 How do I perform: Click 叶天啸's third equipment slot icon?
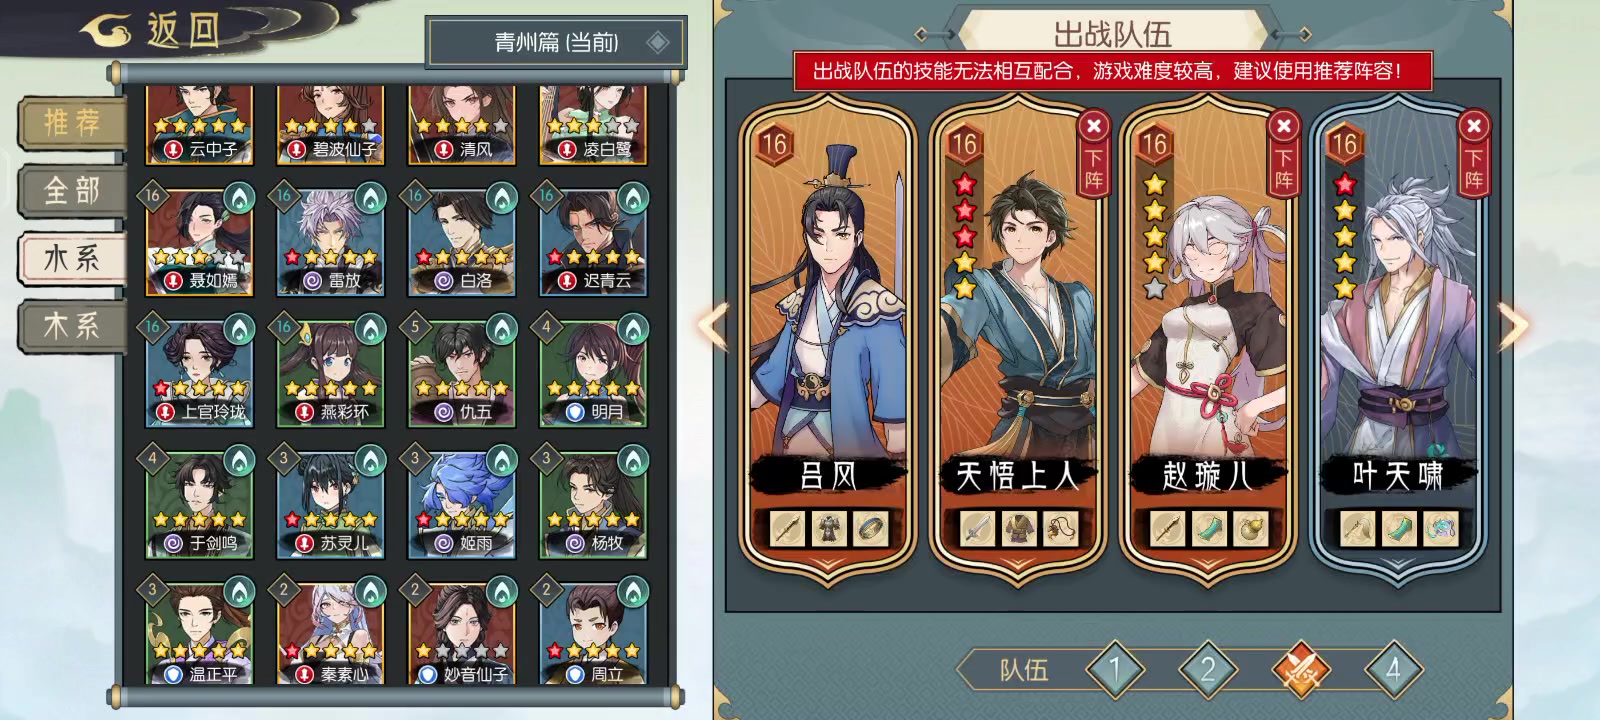(x=1440, y=529)
